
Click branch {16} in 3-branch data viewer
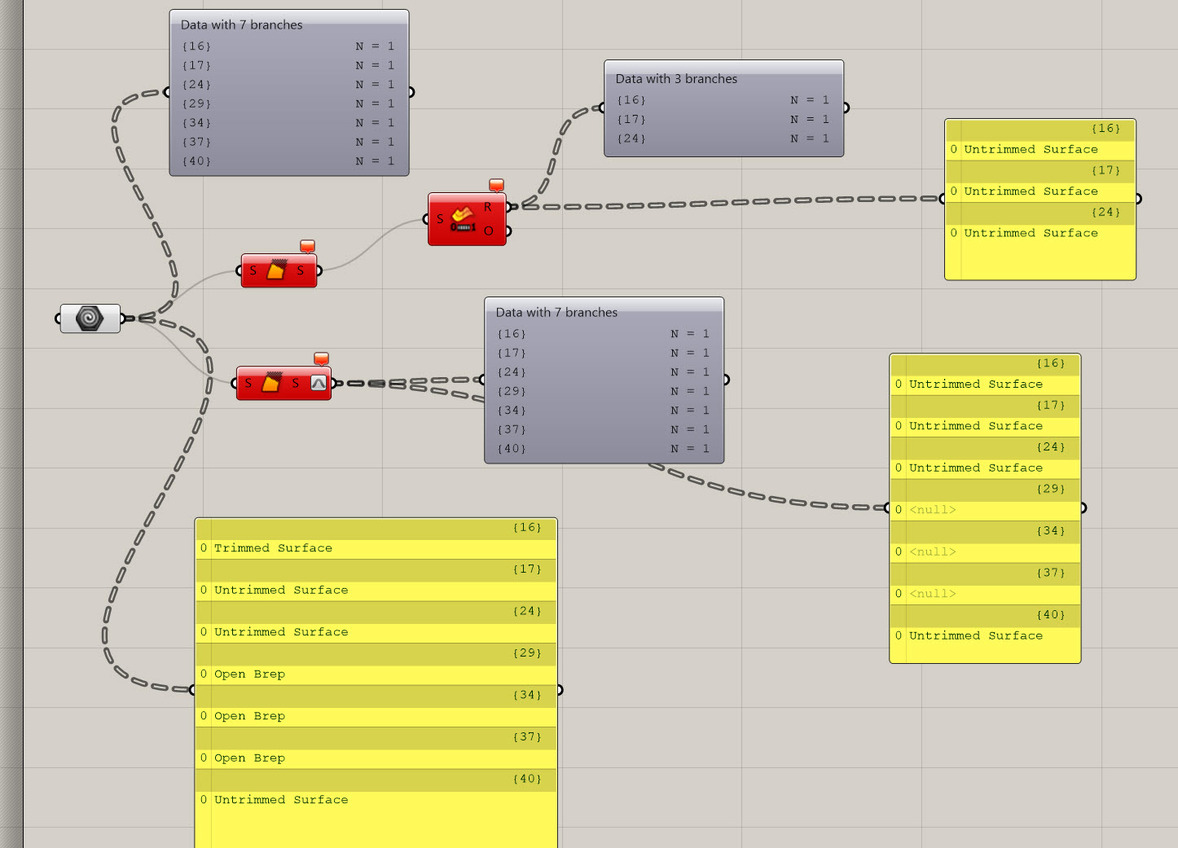723,100
